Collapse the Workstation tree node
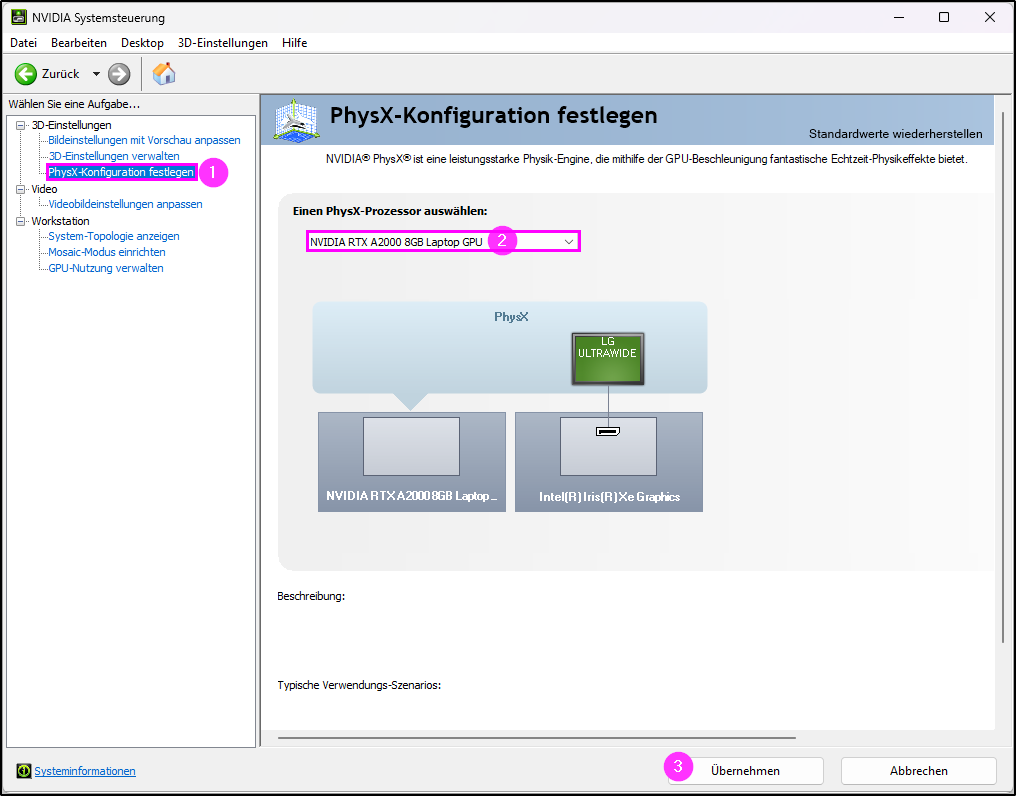Screen dimensions: 1016x796 21,221
